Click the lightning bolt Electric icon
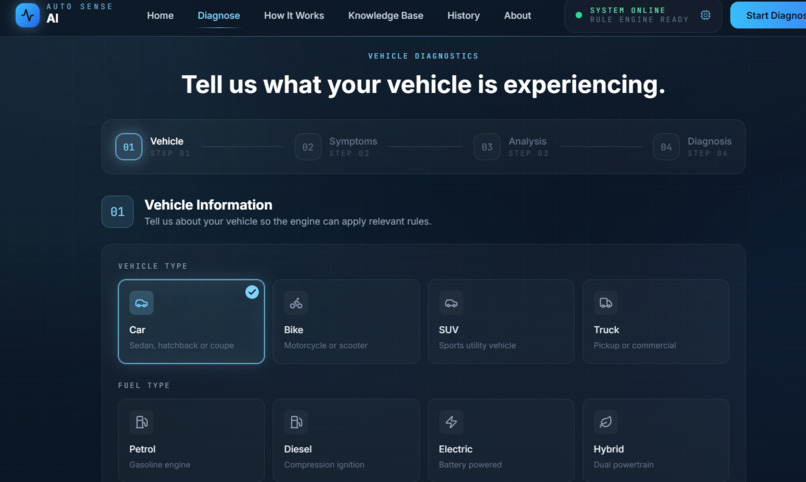 coord(451,422)
